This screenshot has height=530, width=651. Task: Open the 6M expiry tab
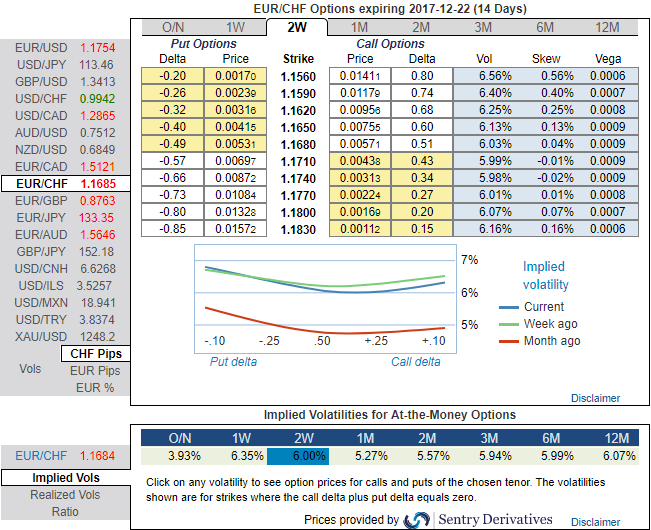coord(545,27)
